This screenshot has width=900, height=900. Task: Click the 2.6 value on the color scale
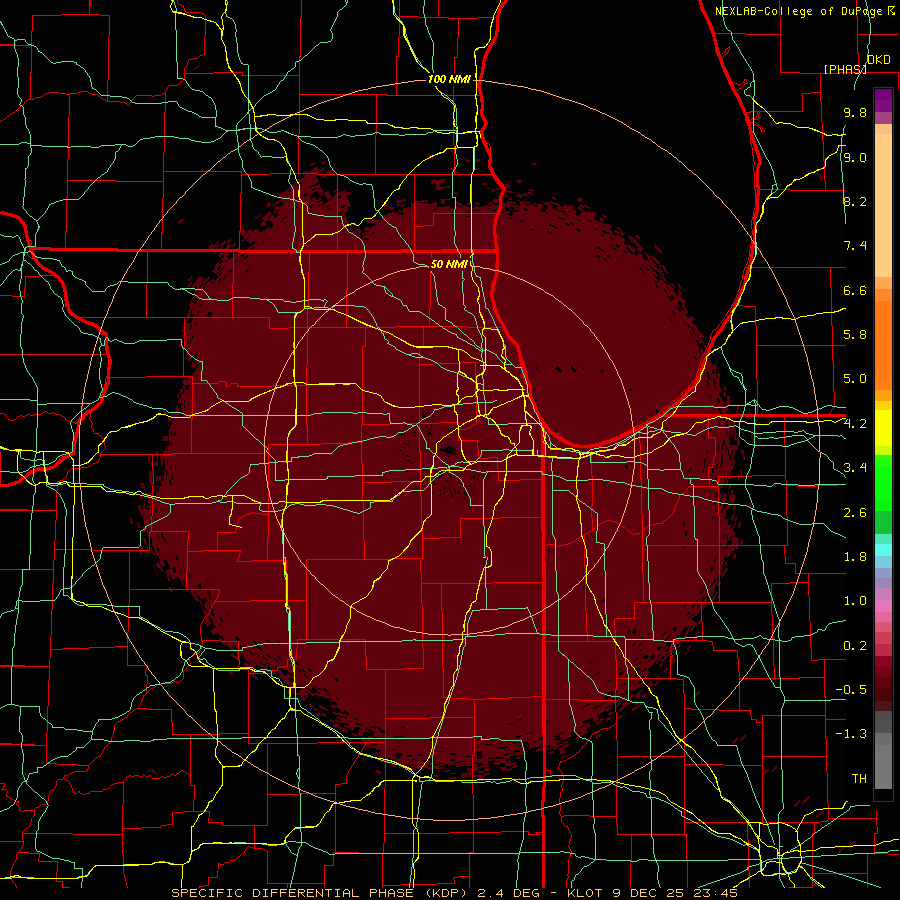point(855,513)
